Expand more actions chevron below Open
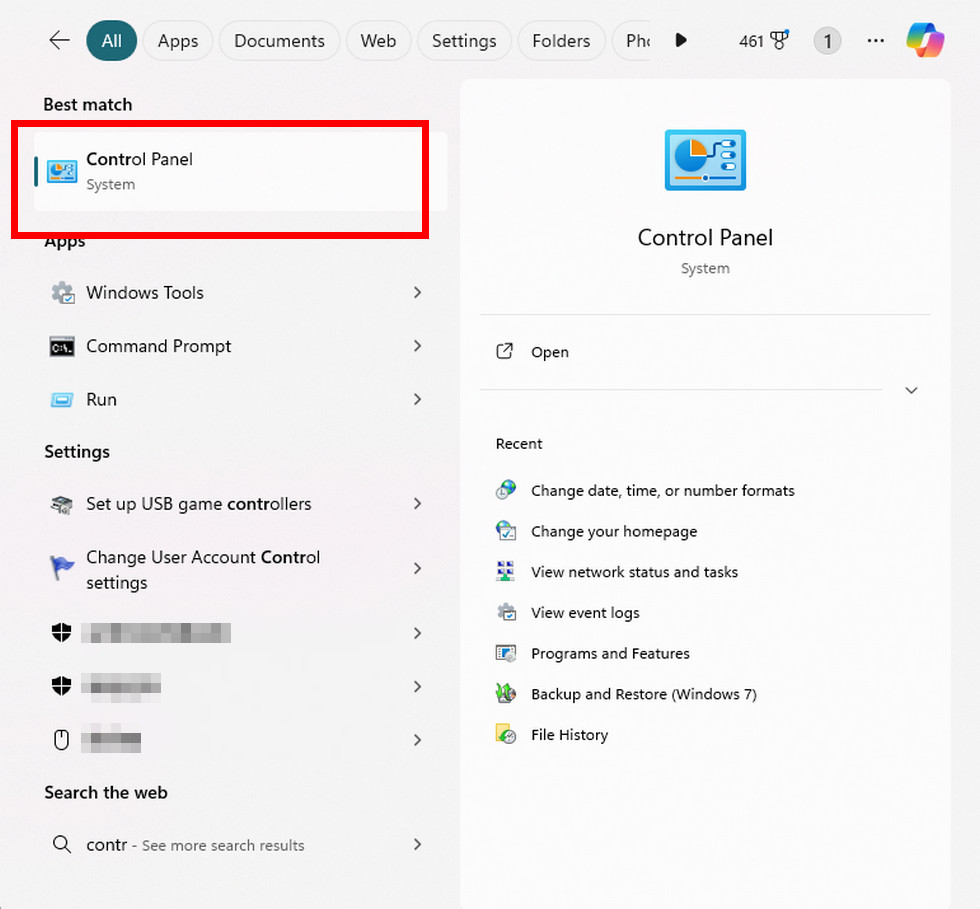This screenshot has height=909, width=980. pos(911,390)
